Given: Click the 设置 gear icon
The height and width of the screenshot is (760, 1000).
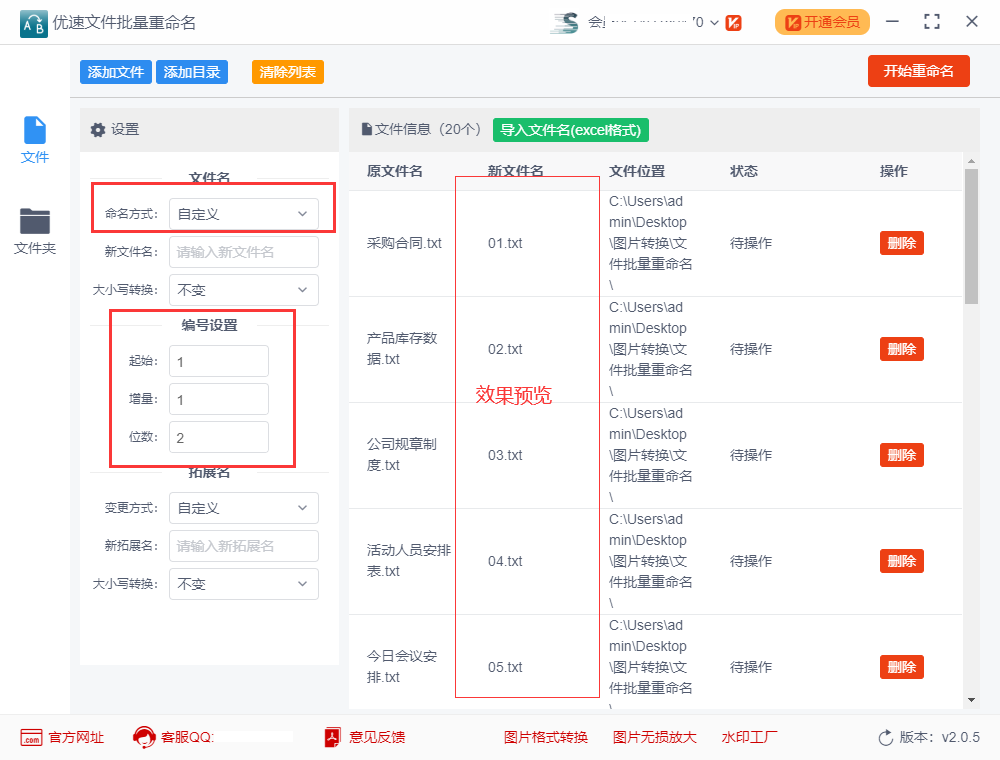Looking at the screenshot, I should 98,130.
